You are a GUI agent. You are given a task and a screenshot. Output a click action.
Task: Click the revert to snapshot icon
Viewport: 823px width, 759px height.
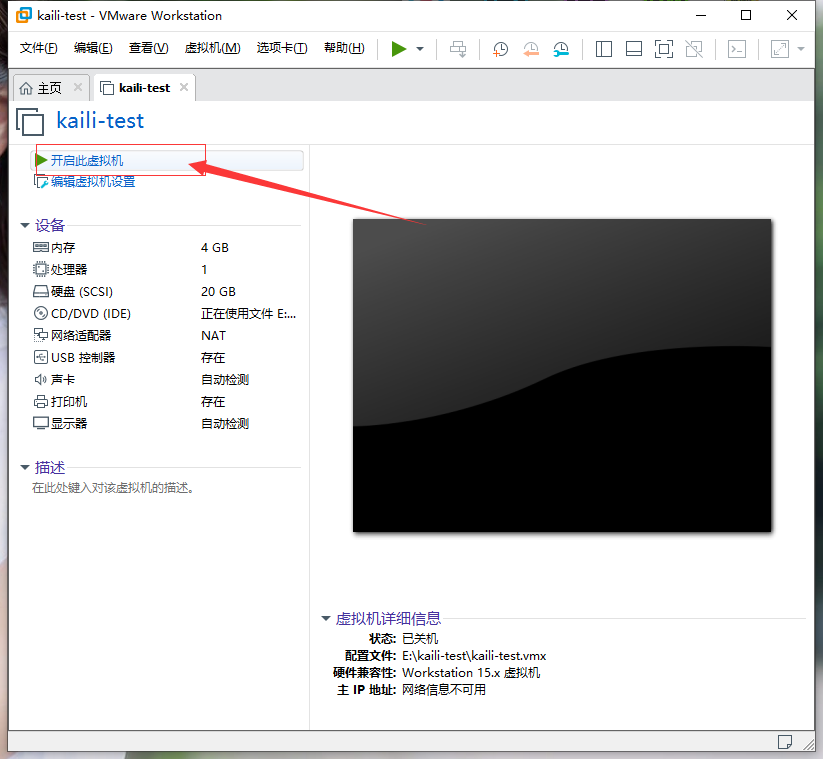(x=530, y=48)
